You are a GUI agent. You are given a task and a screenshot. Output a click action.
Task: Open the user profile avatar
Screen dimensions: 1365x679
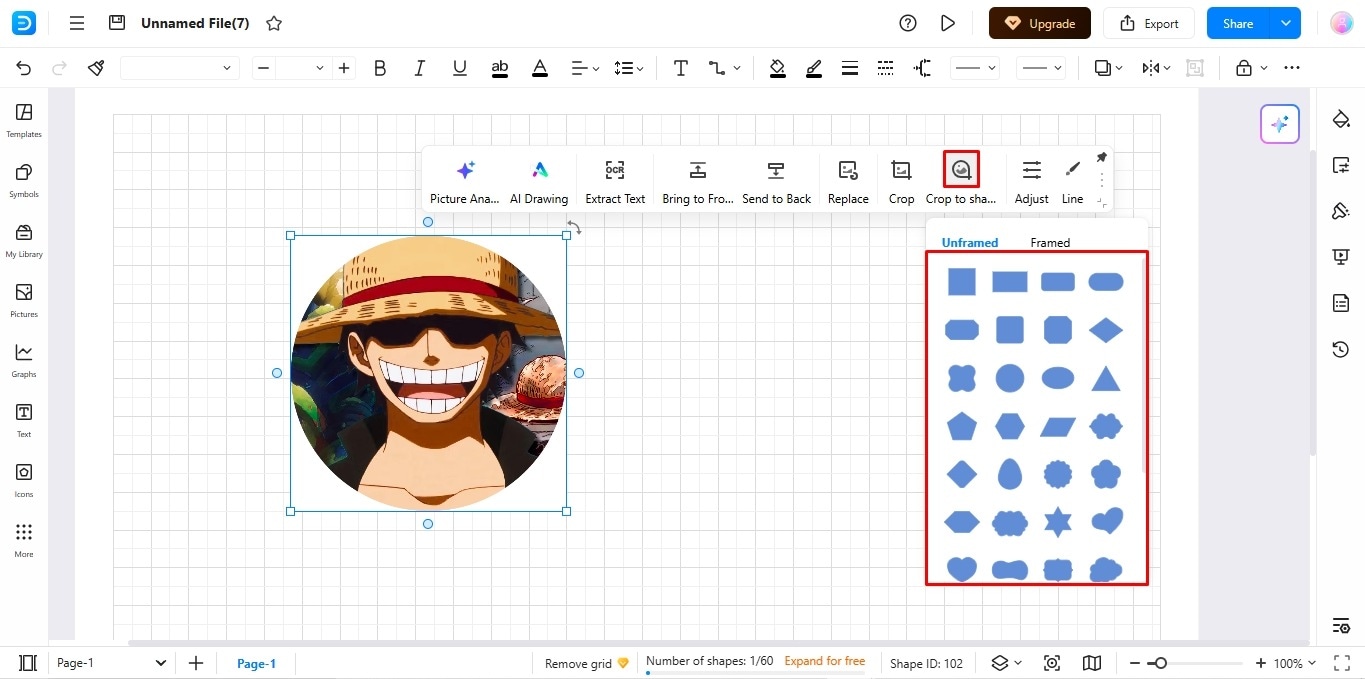coord(1341,23)
